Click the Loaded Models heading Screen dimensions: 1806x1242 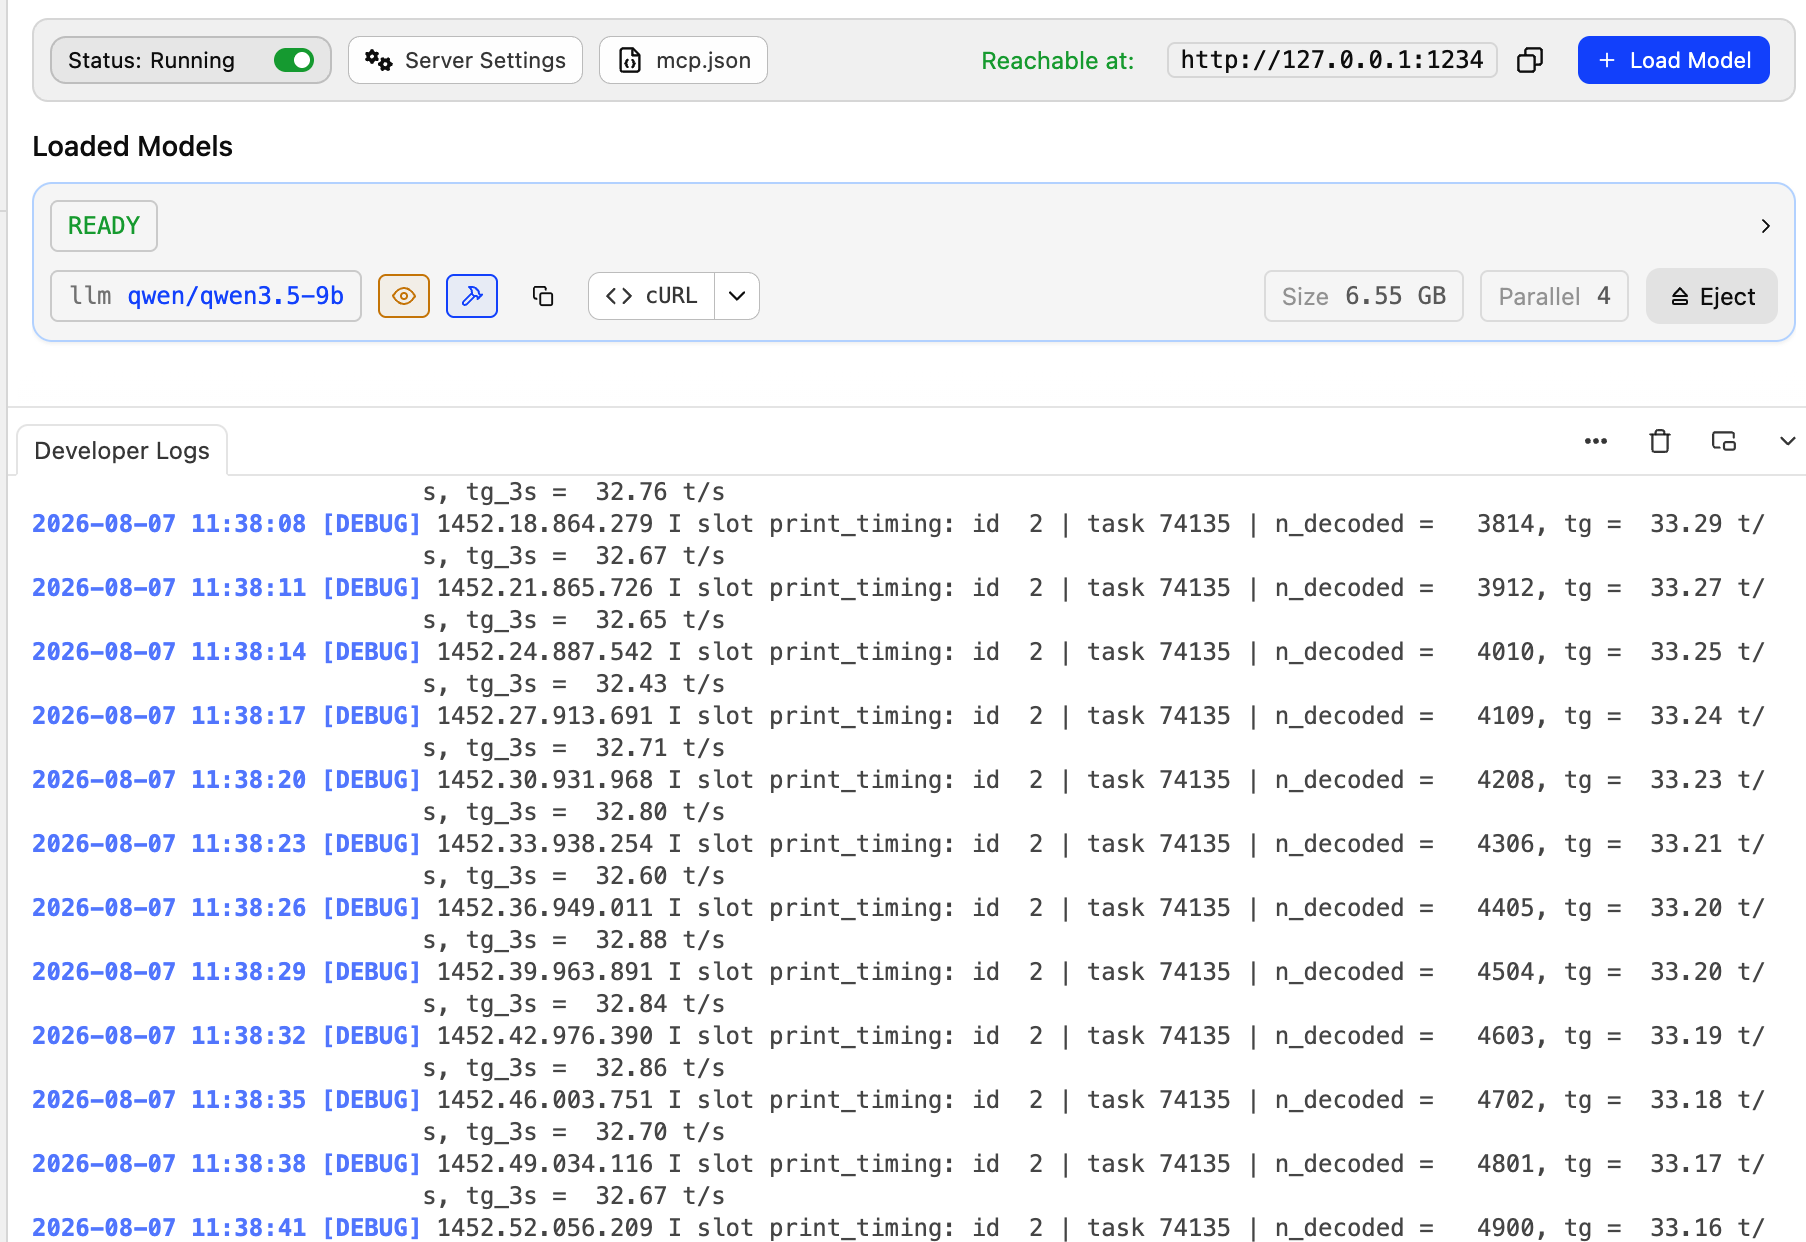tap(133, 146)
